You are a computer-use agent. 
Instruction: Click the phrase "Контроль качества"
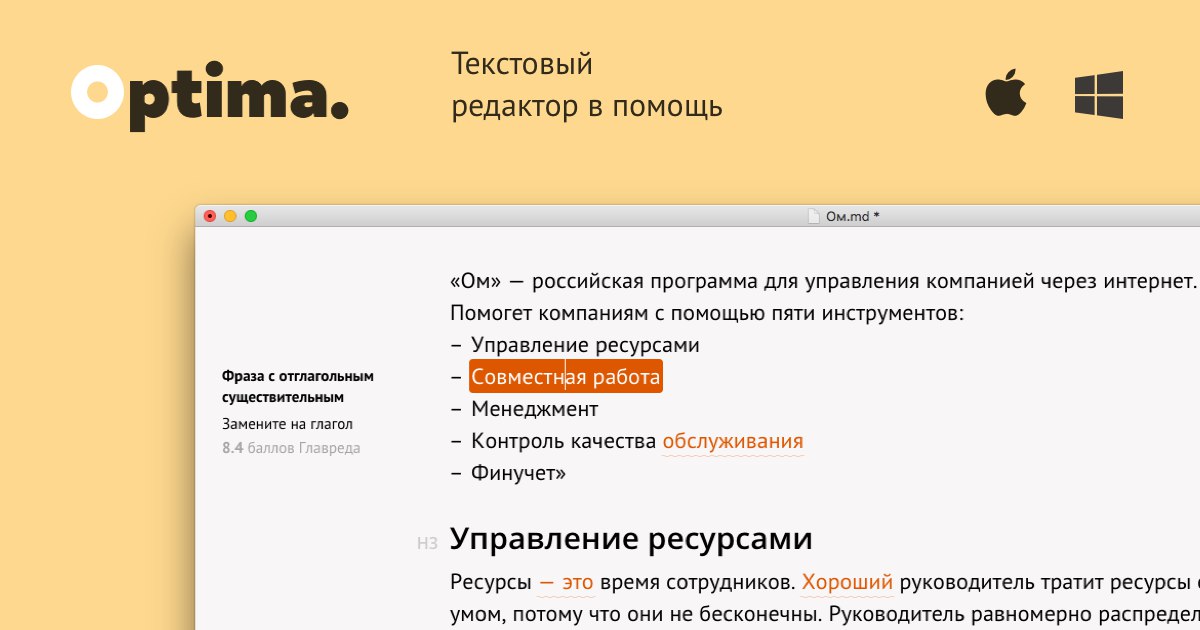click(564, 441)
